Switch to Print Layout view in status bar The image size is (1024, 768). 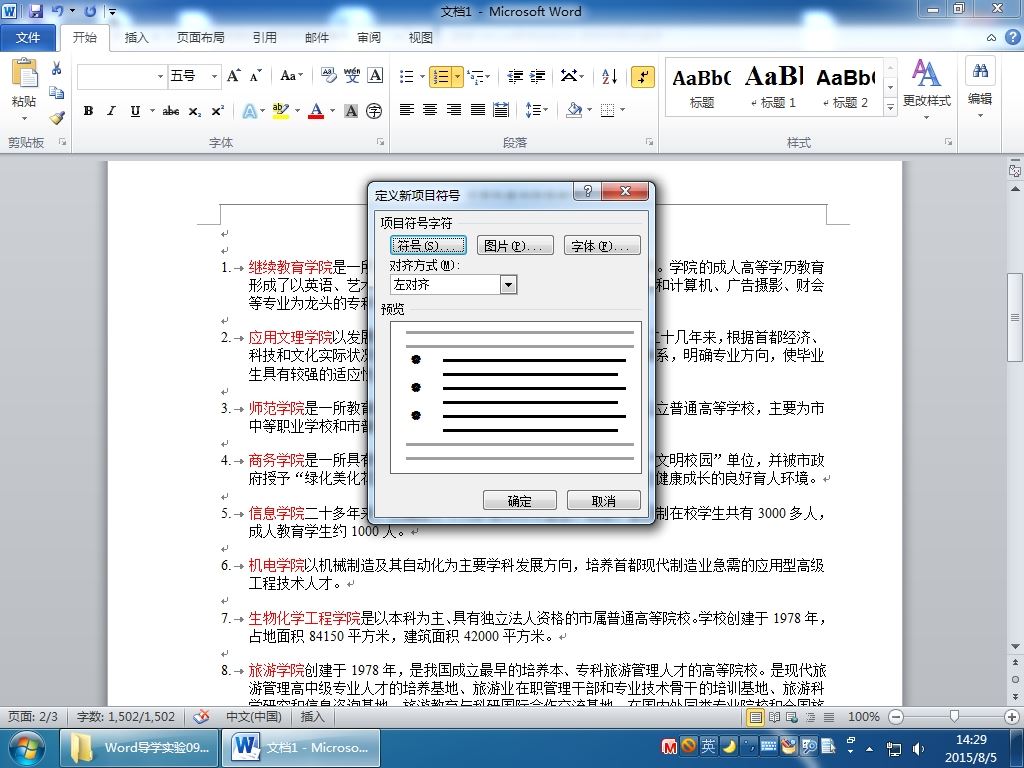coord(756,717)
